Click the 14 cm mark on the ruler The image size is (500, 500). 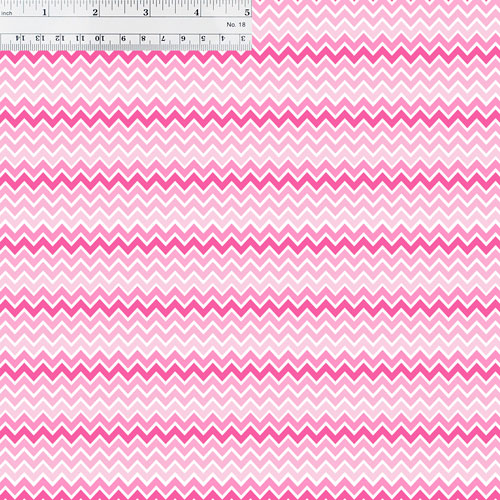[21, 39]
